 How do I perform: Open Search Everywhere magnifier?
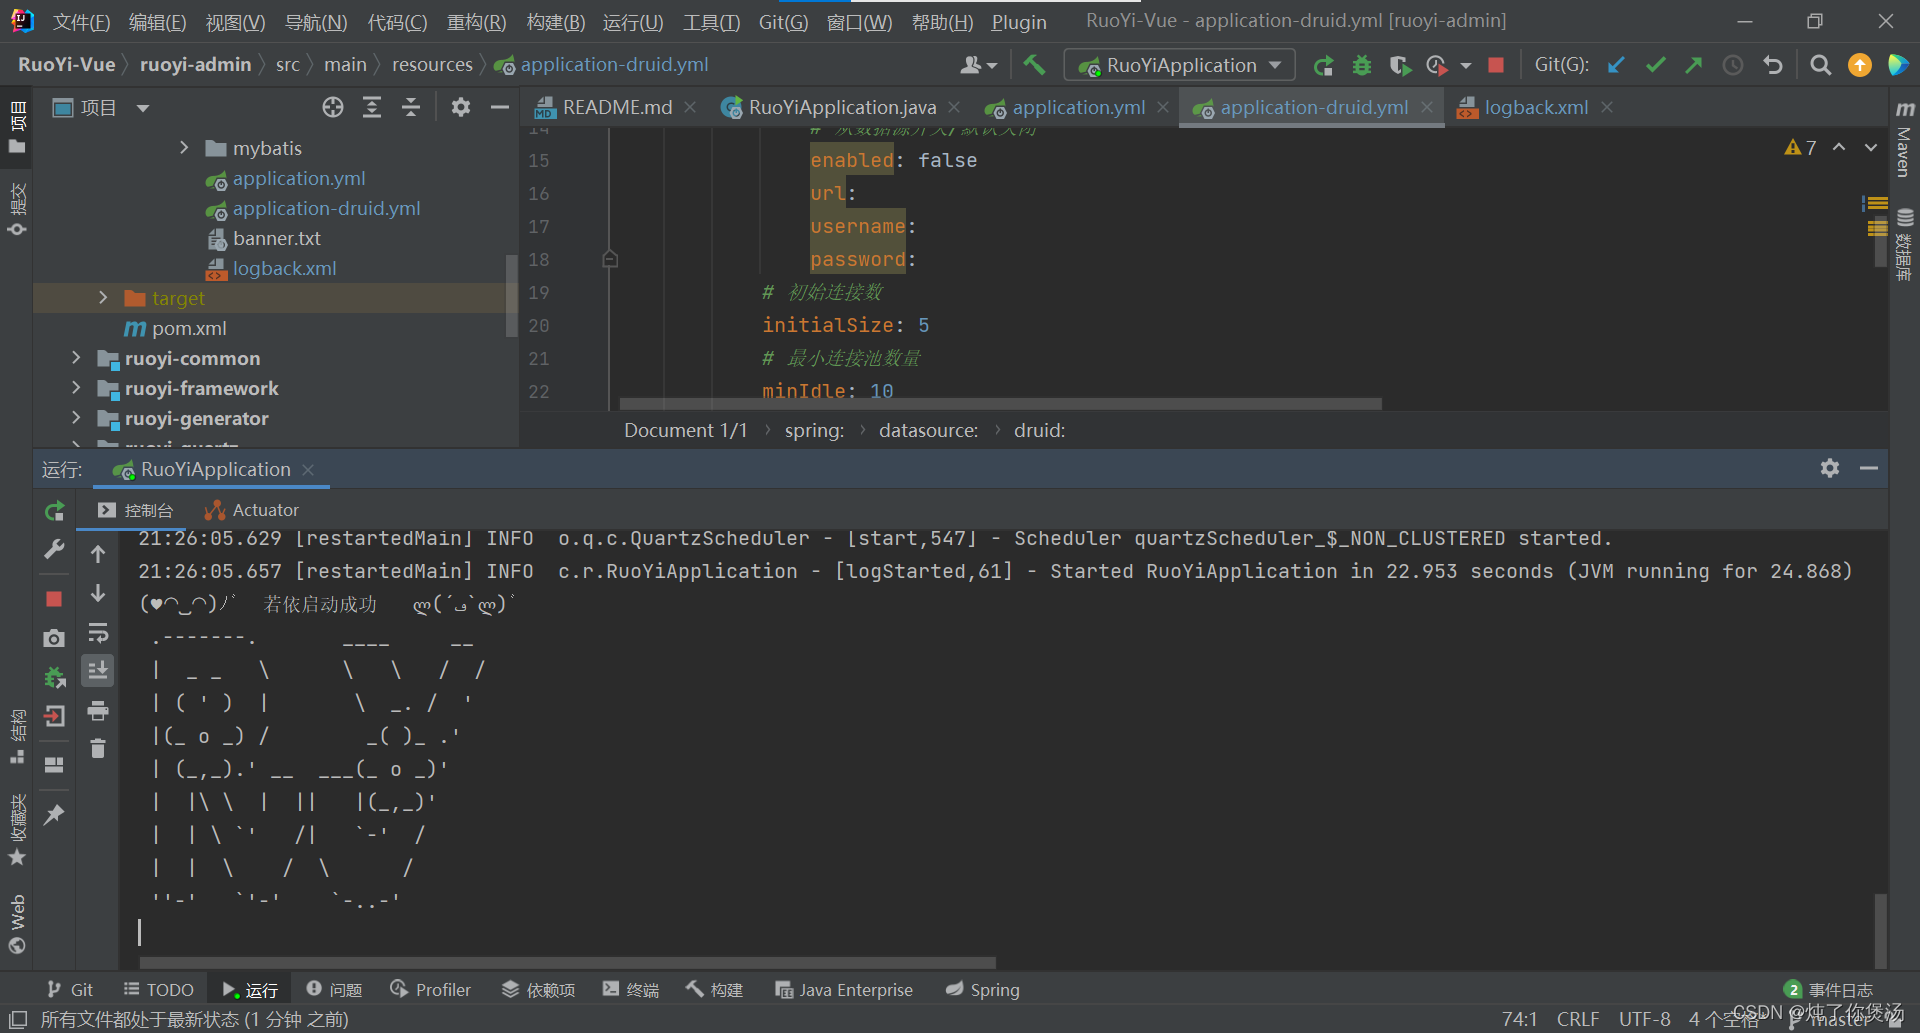(1820, 64)
